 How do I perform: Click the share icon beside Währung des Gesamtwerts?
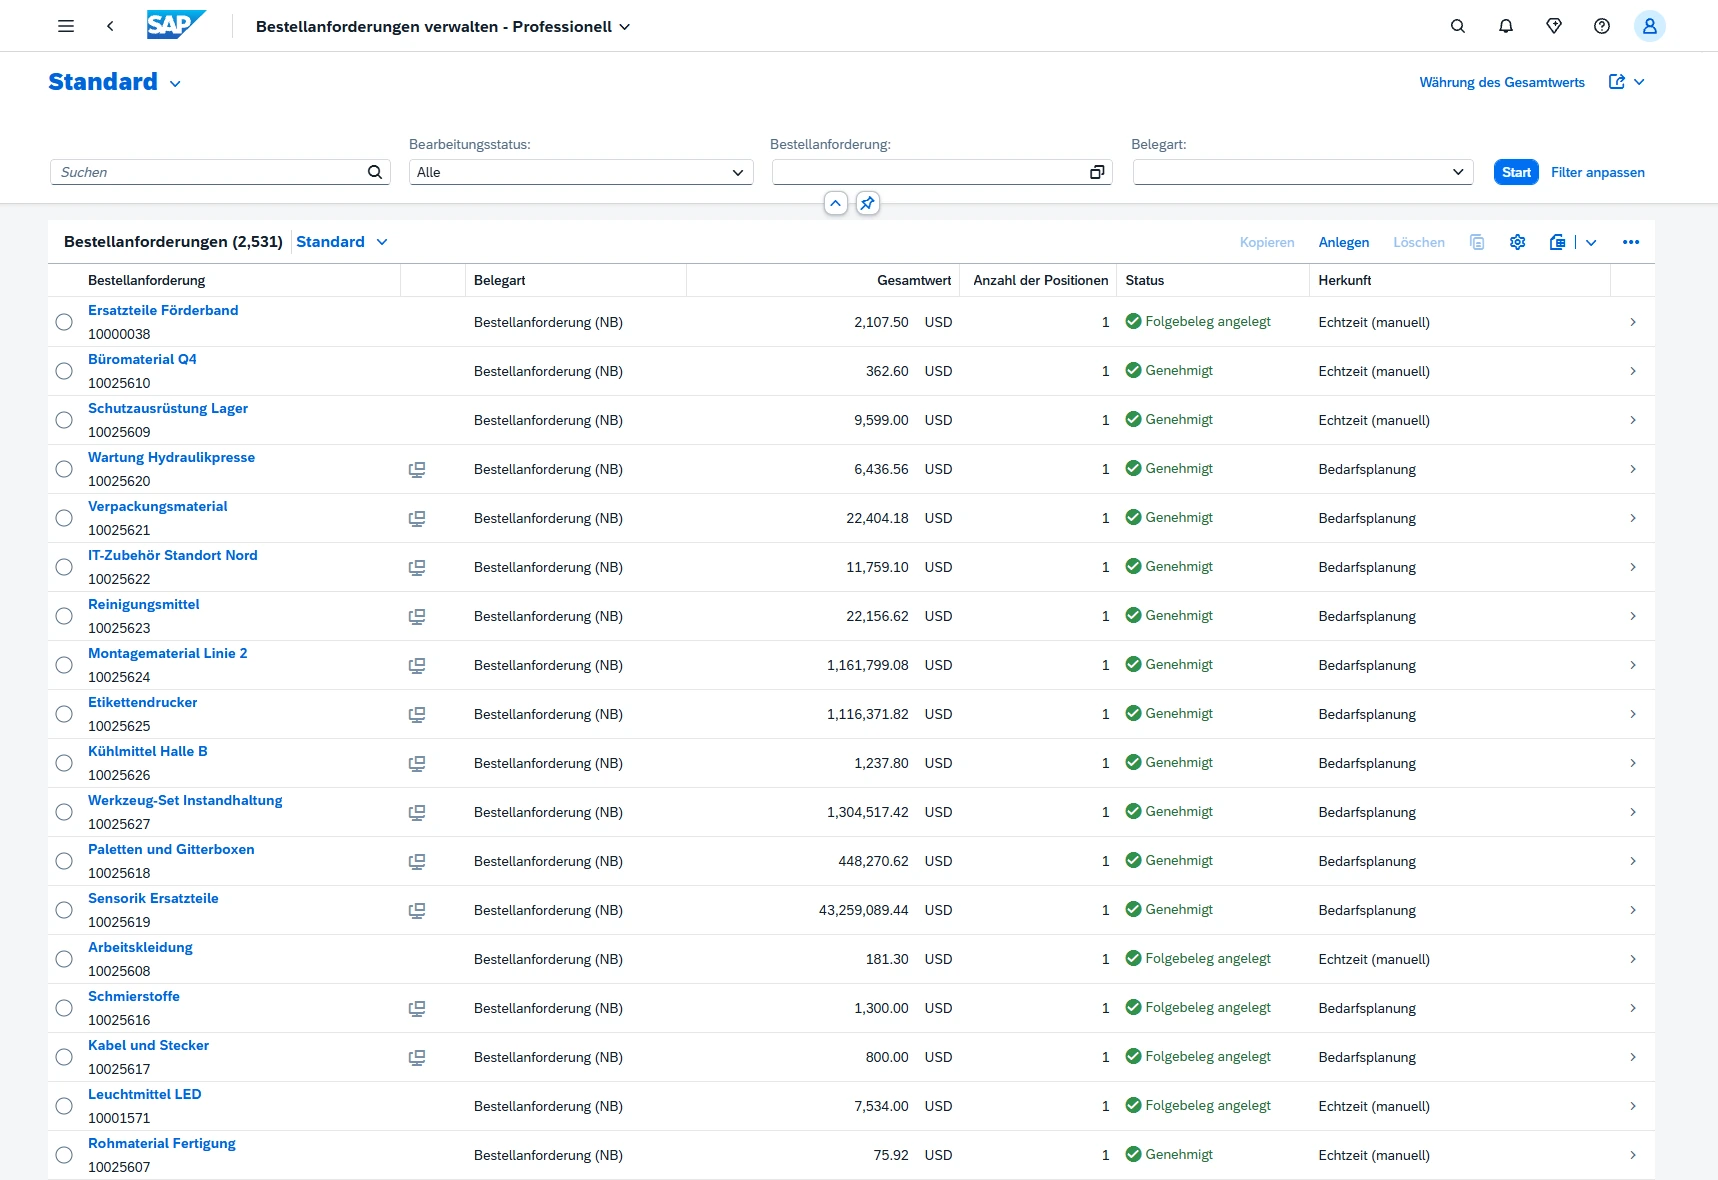click(1617, 82)
